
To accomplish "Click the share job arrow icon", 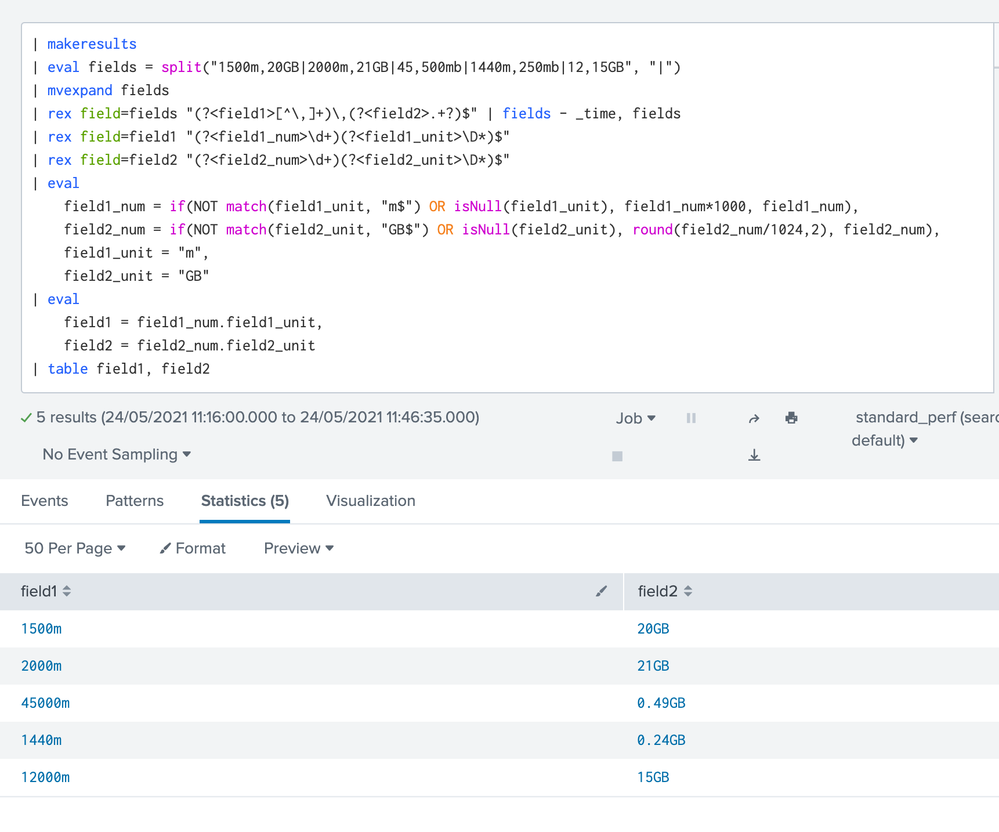I will click(754, 418).
